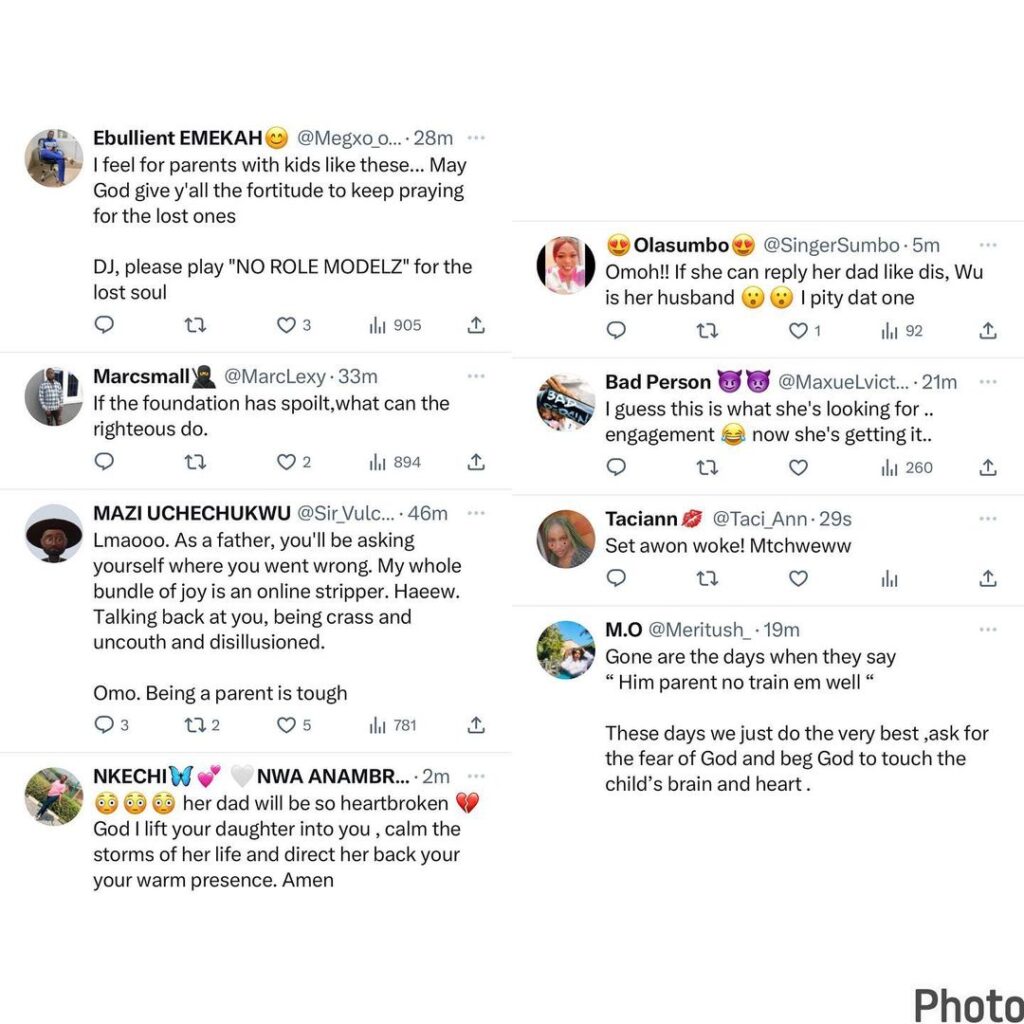This screenshot has height=1024, width=1024.
Task: Open the @MarcLexy profile handle
Action: [274, 377]
